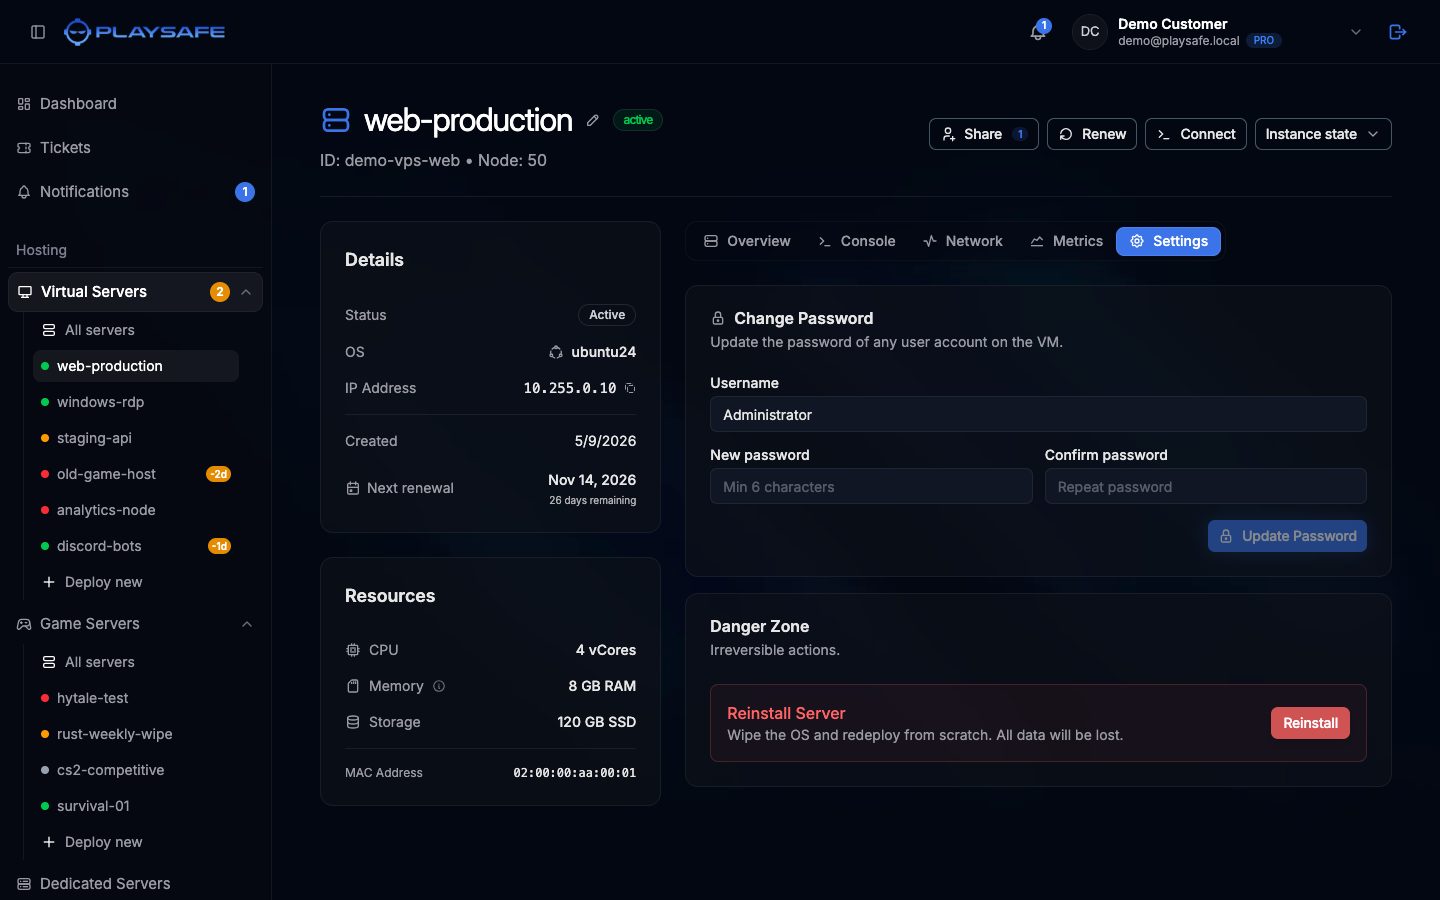Screen dimensions: 1440x900
Task: Click the Connect button
Action: 1196,134
